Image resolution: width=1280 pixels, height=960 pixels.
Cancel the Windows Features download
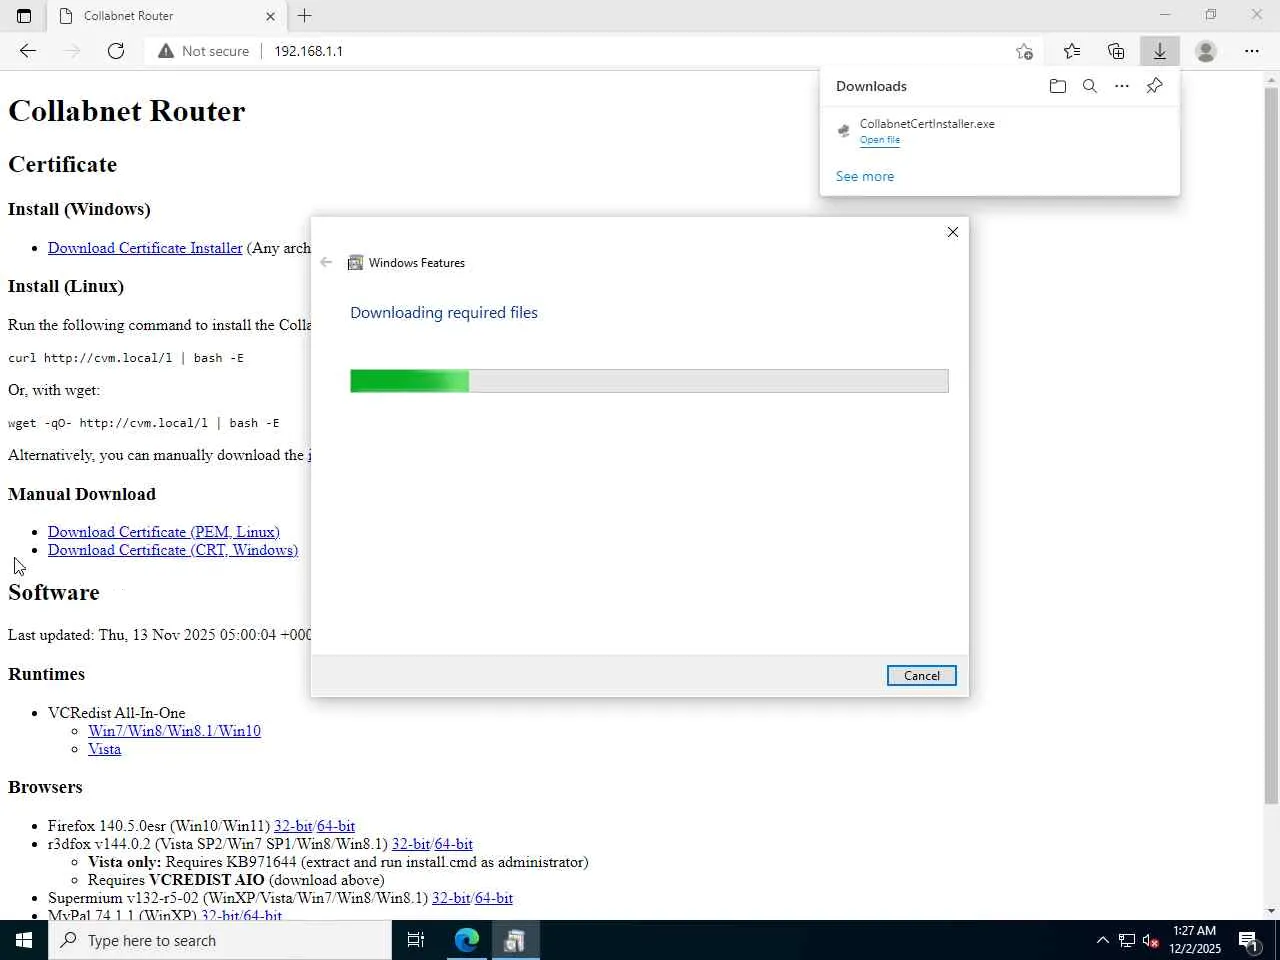pyautogui.click(x=921, y=676)
